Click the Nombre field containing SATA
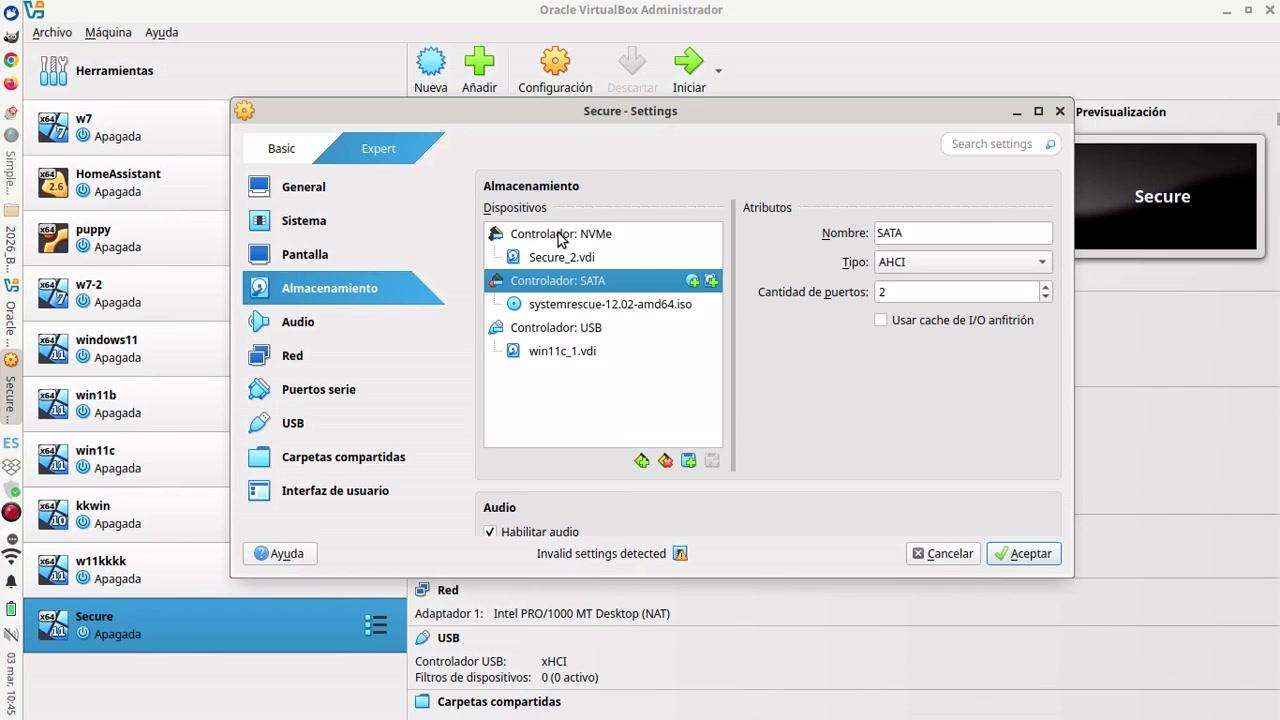 (x=963, y=233)
